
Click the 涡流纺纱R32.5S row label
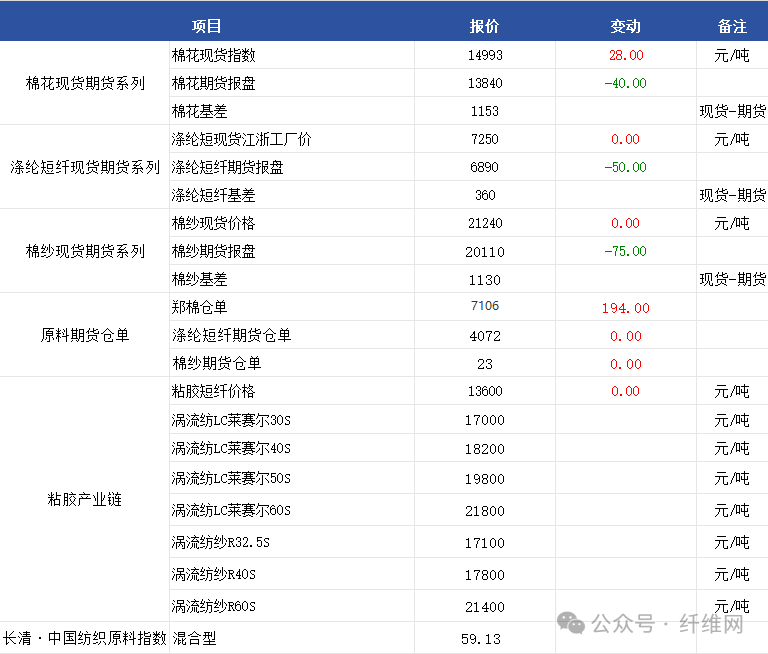[x=220, y=542]
